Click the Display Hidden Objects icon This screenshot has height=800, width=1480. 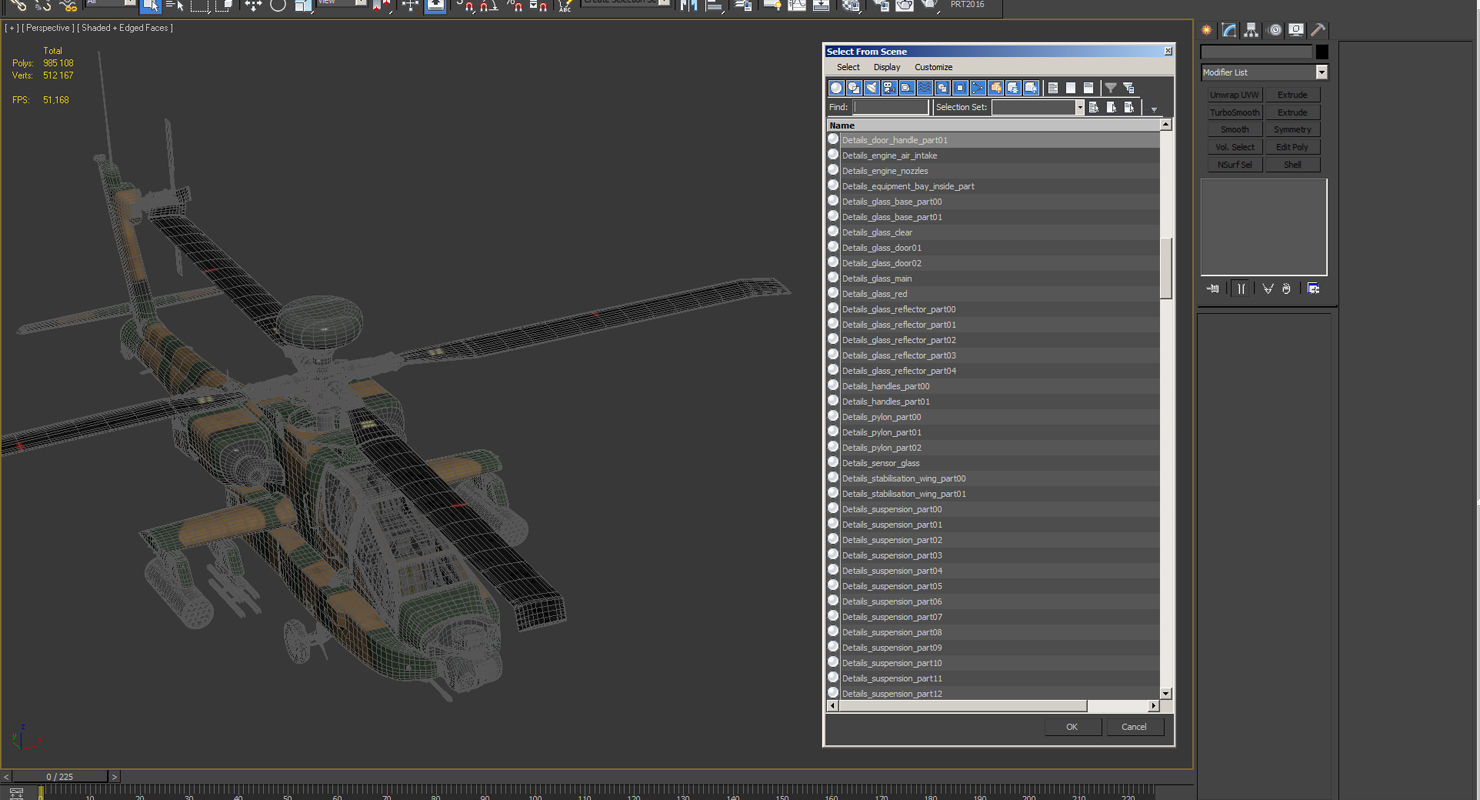pyautogui.click(x=1031, y=88)
